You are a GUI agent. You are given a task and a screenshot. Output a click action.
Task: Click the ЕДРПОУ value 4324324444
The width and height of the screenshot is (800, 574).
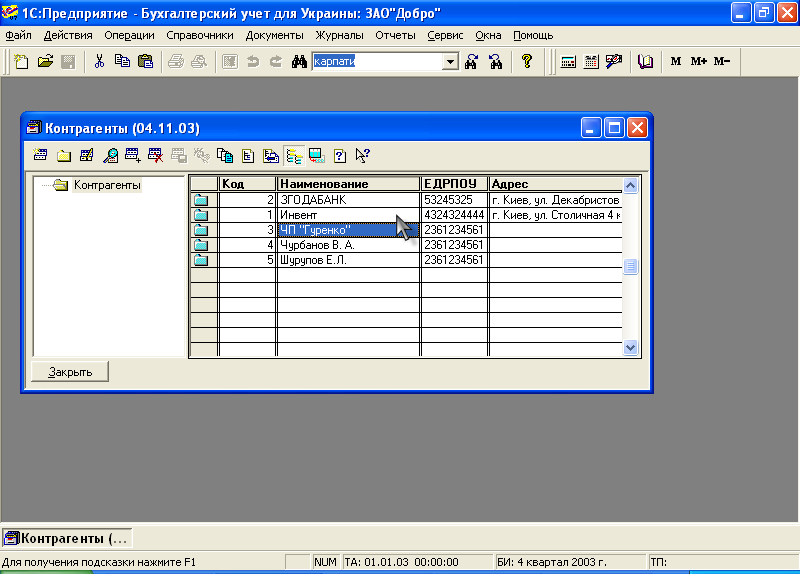[x=454, y=215]
